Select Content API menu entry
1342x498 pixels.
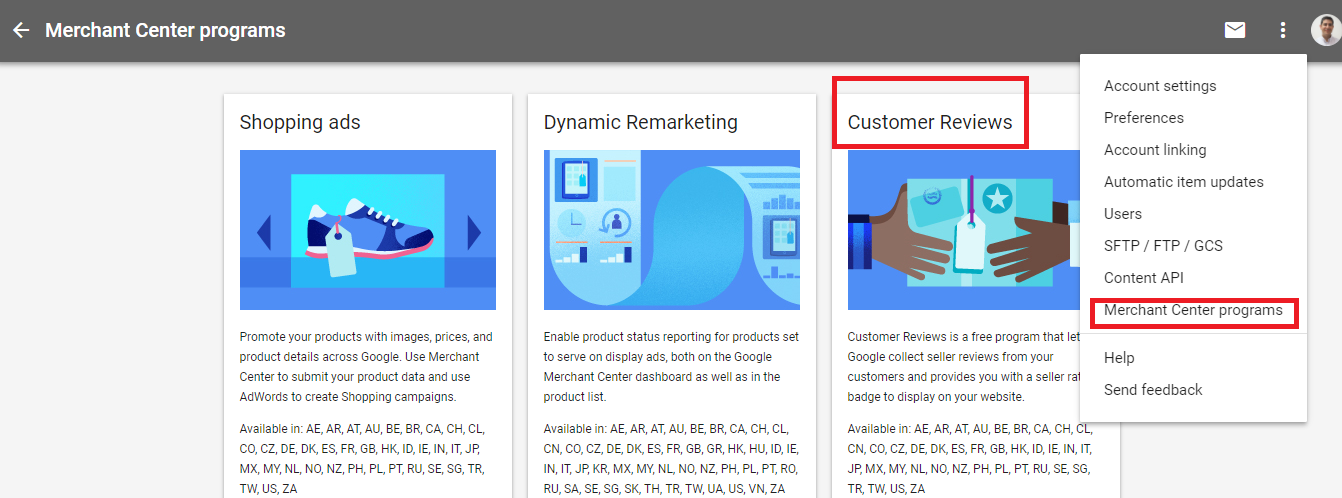1143,278
